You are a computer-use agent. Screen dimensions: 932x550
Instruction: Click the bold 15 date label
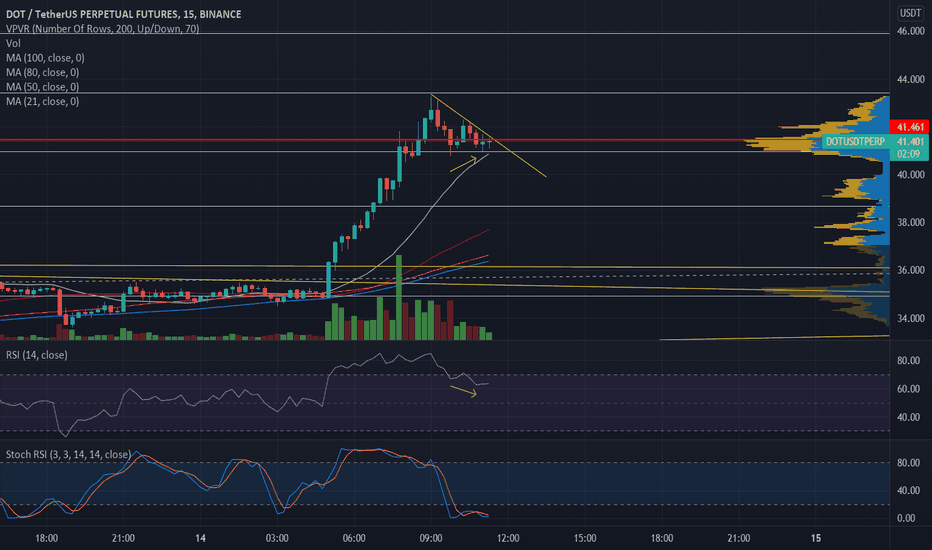pos(816,538)
